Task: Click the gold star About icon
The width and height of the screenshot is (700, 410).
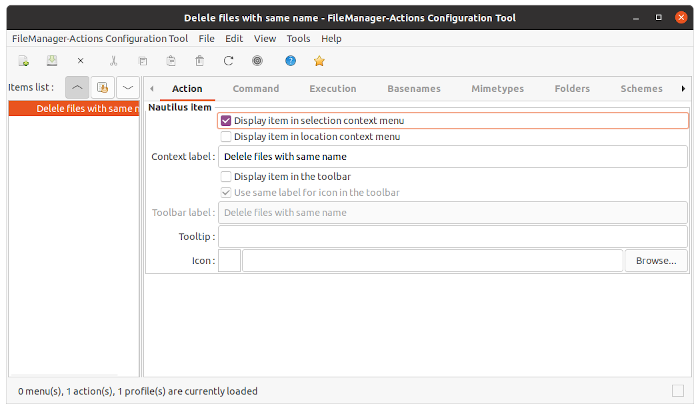Action: click(x=319, y=61)
